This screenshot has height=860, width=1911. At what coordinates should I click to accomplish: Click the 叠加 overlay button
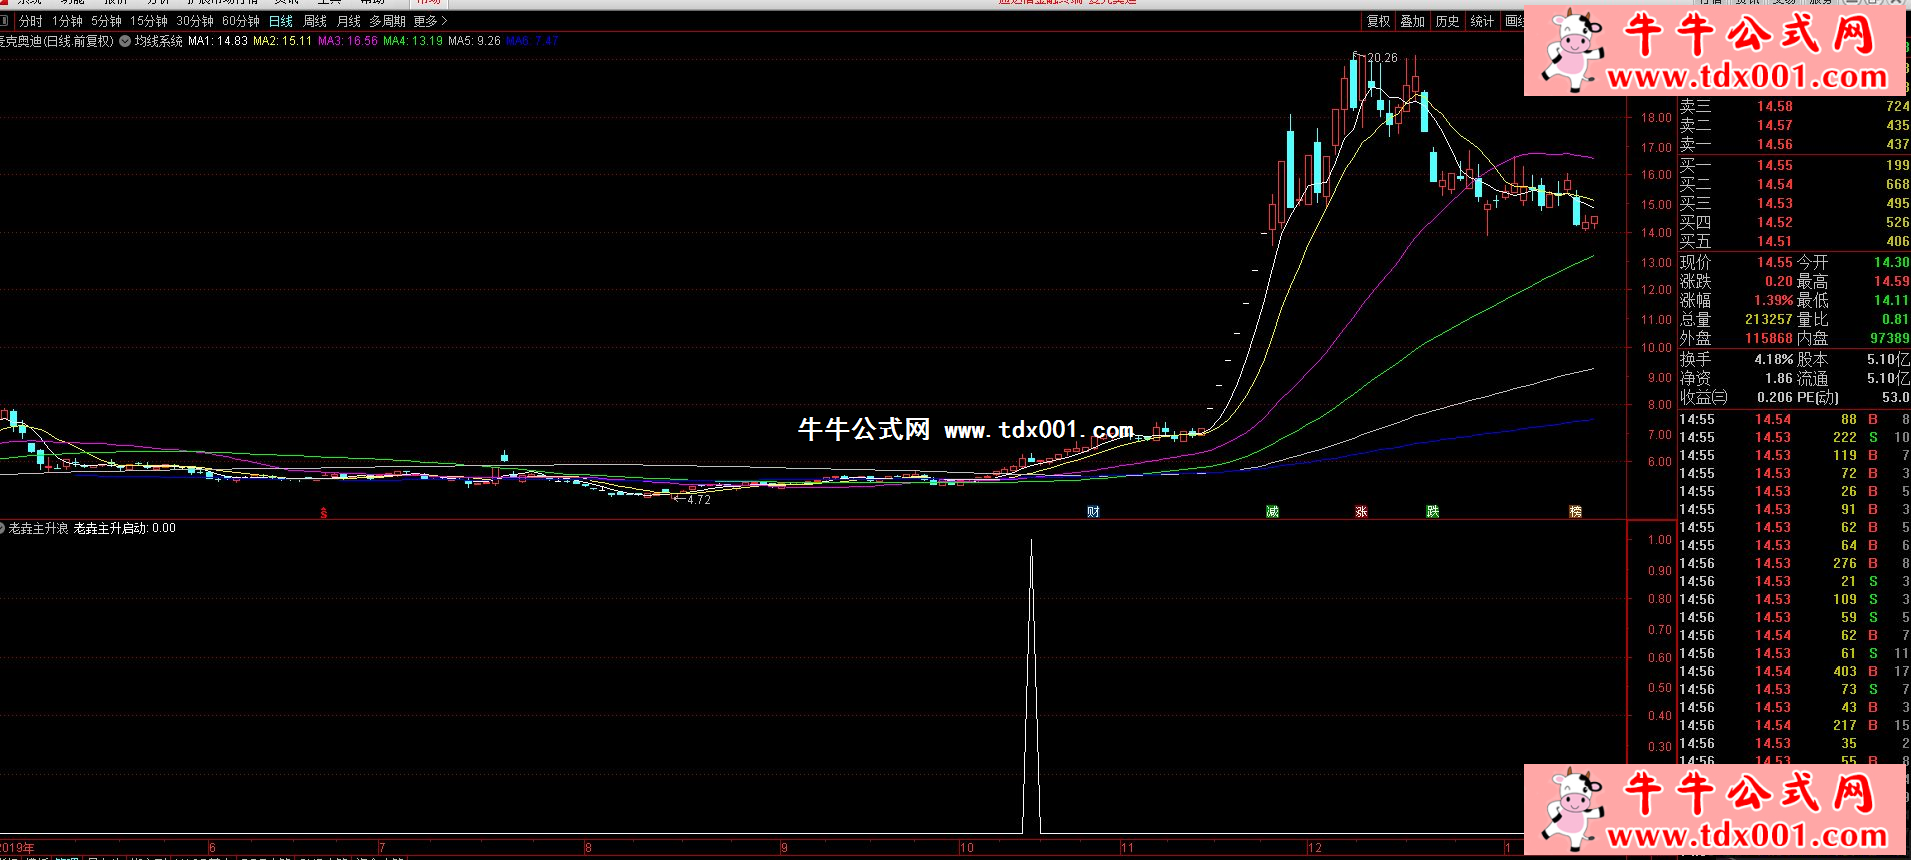pos(1412,21)
